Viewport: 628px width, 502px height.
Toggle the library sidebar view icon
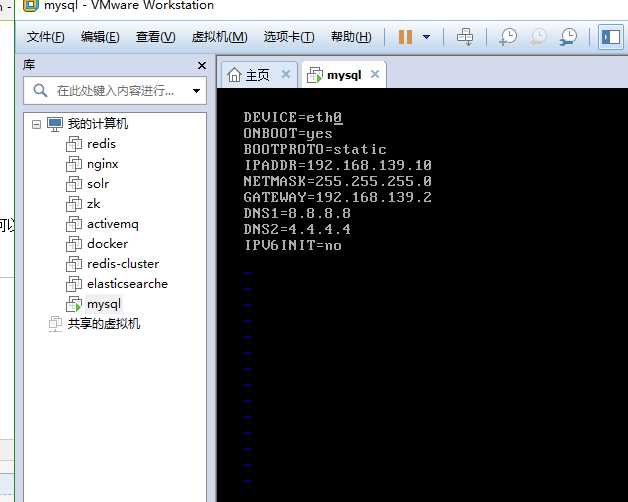coord(611,37)
